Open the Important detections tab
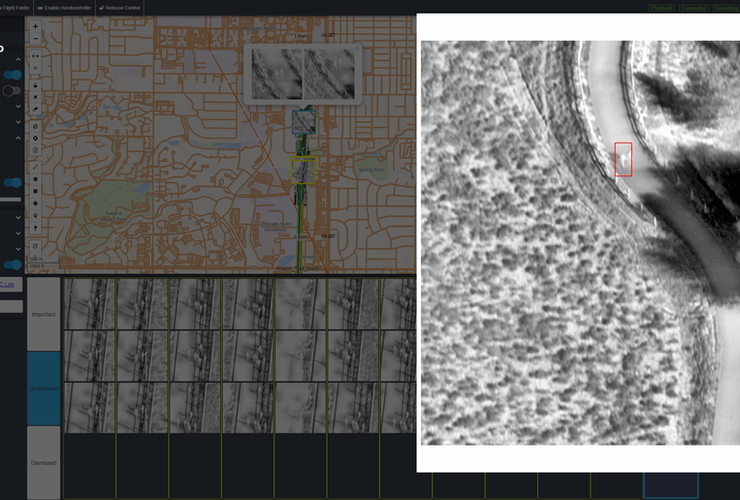 tap(44, 314)
